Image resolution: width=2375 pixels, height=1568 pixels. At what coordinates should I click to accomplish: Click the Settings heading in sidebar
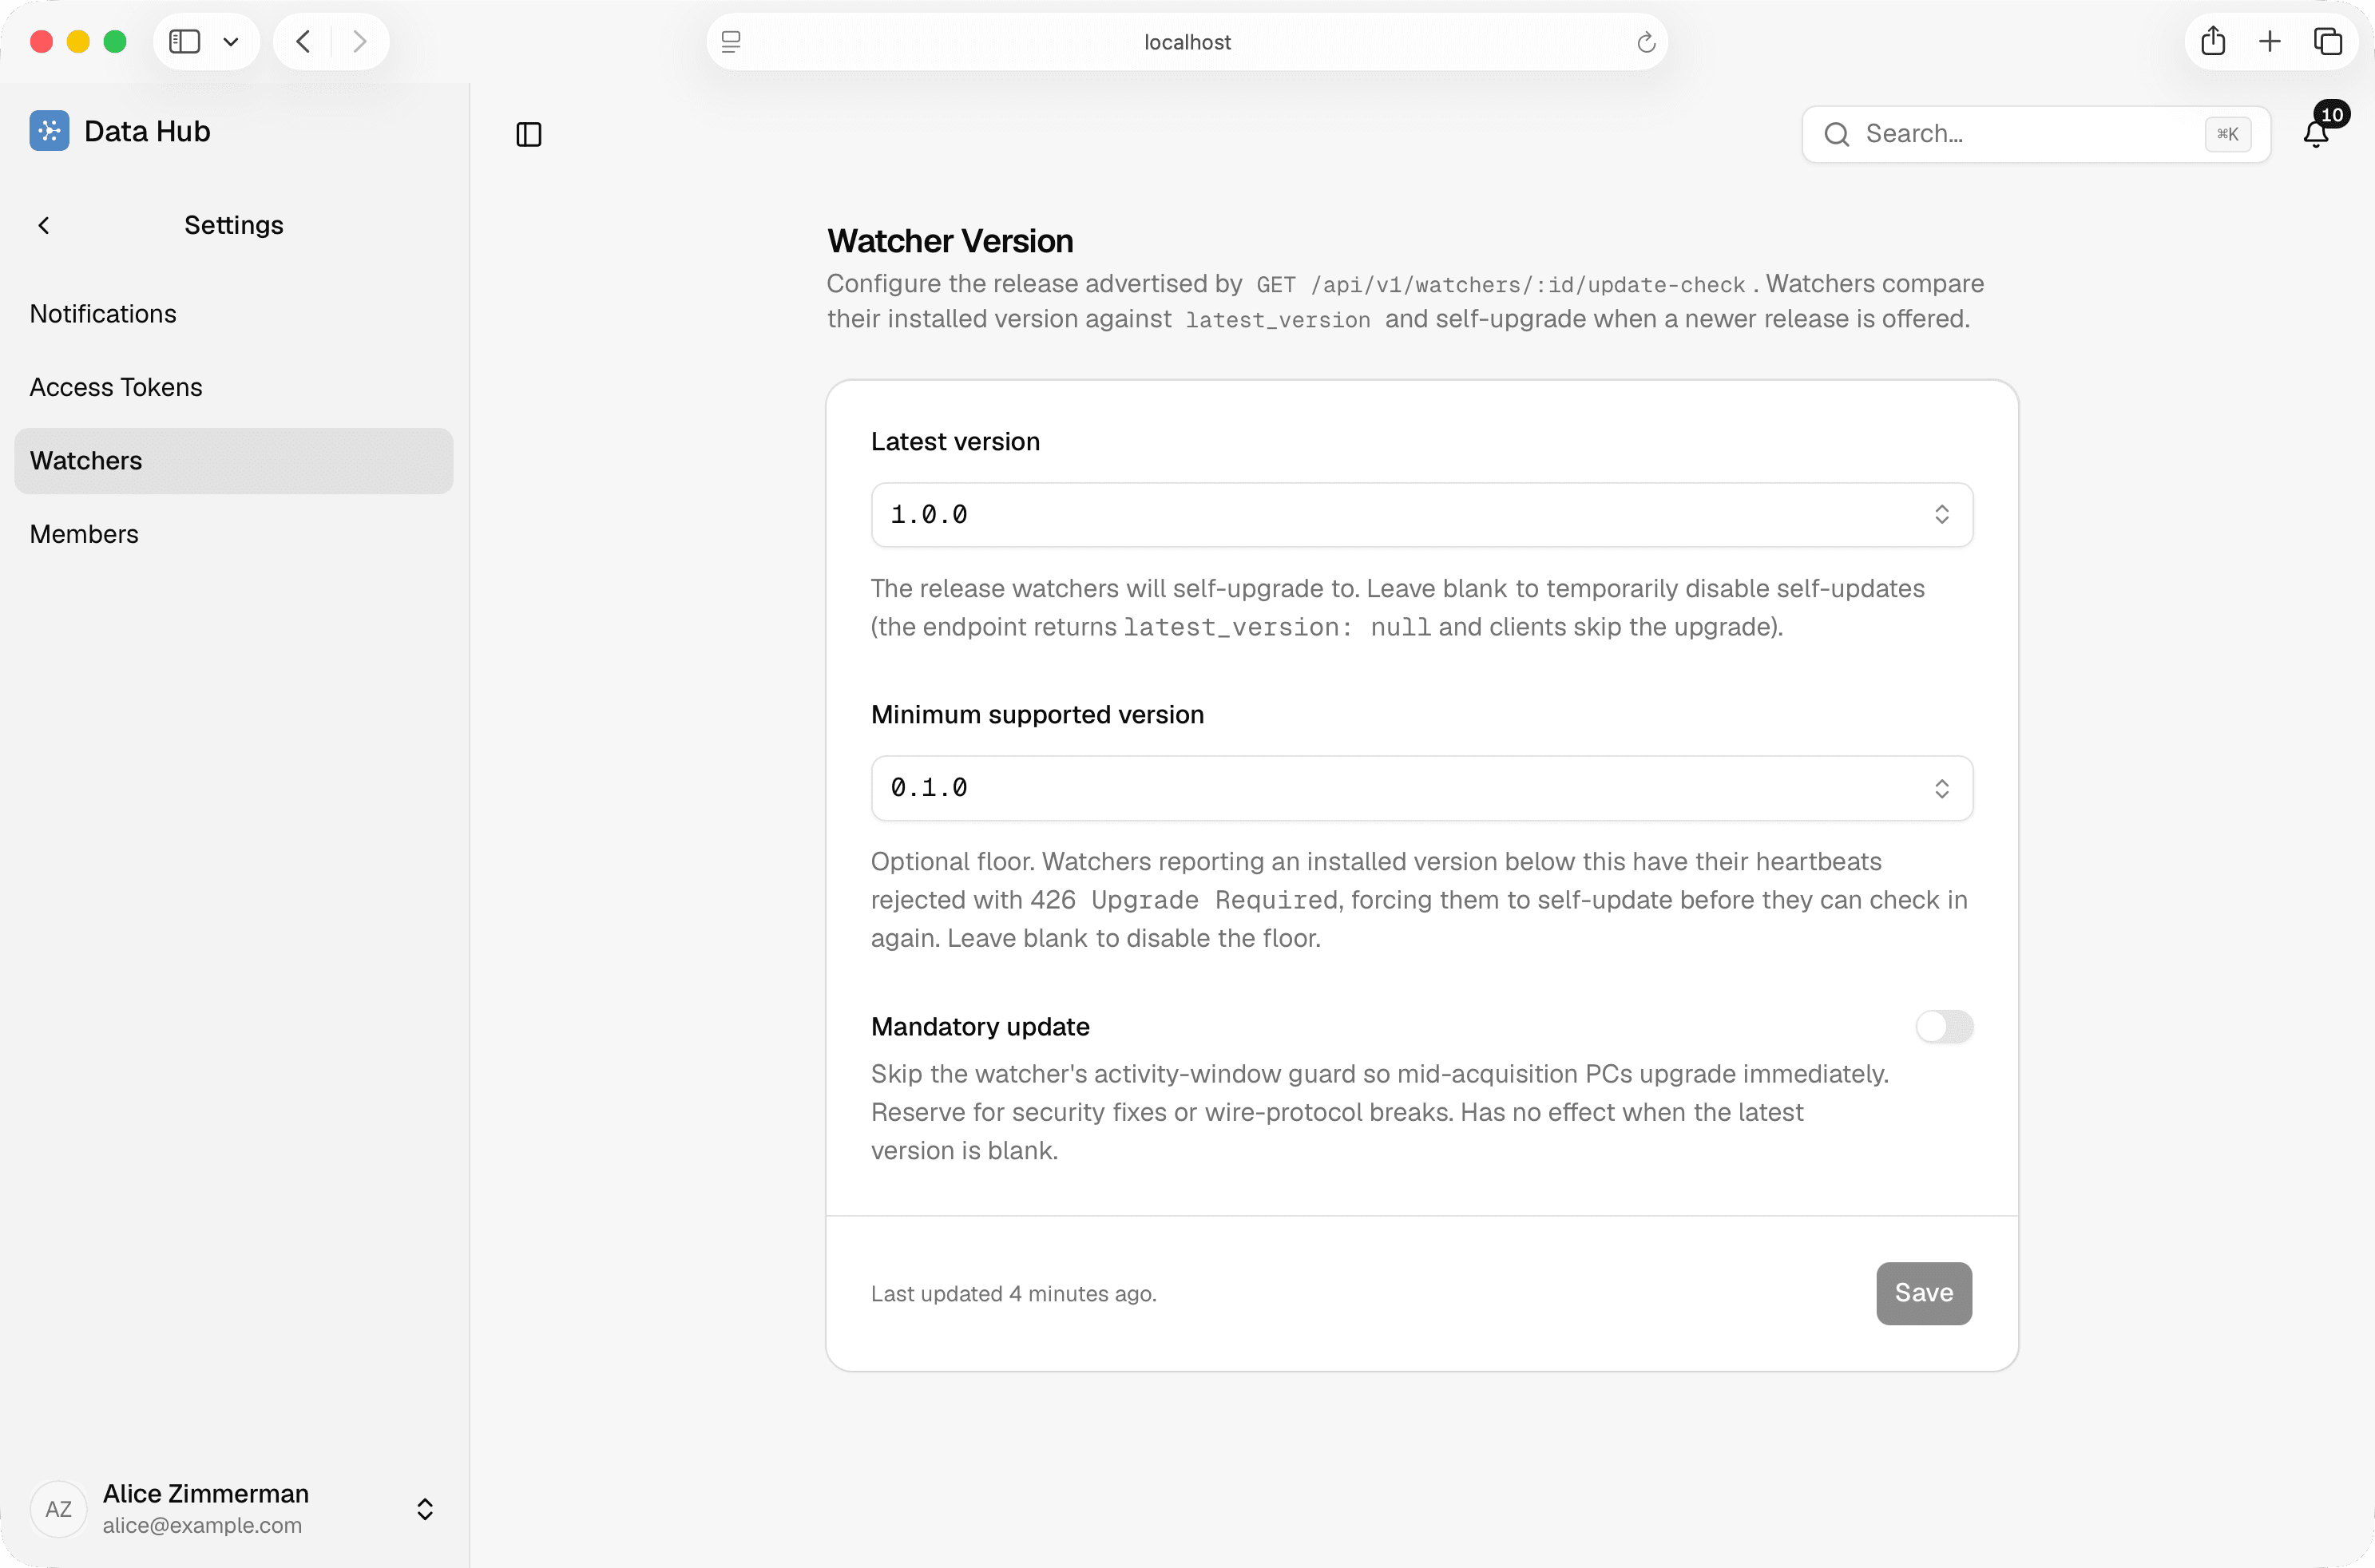(234, 225)
